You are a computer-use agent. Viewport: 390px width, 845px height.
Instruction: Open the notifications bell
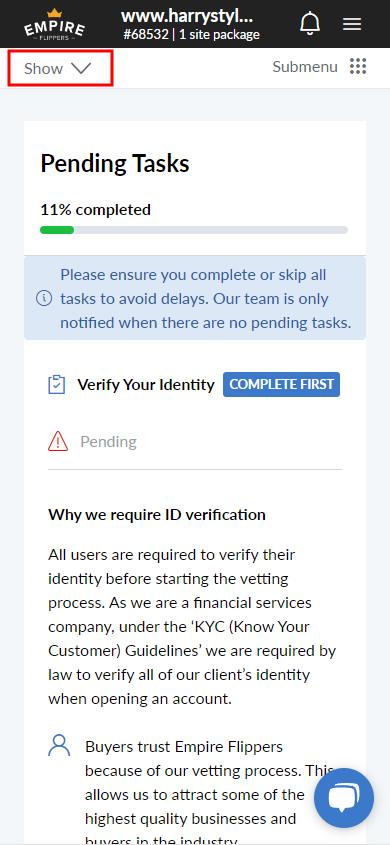(310, 24)
